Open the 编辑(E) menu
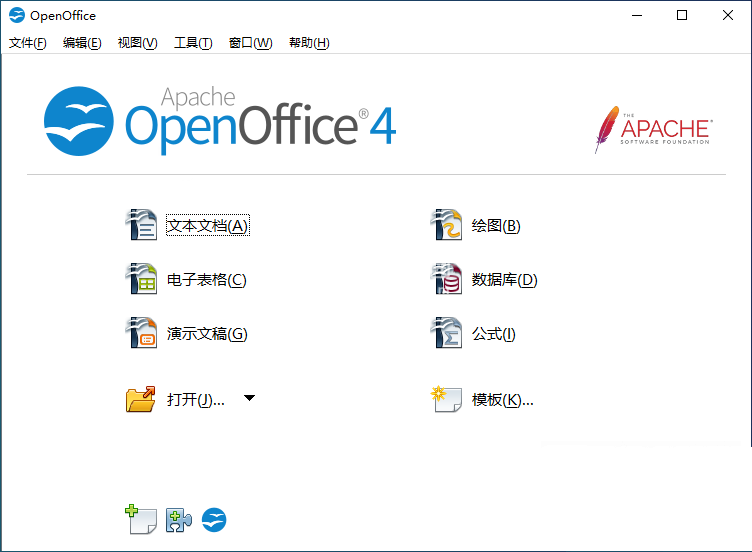This screenshot has width=752, height=552. [x=82, y=43]
